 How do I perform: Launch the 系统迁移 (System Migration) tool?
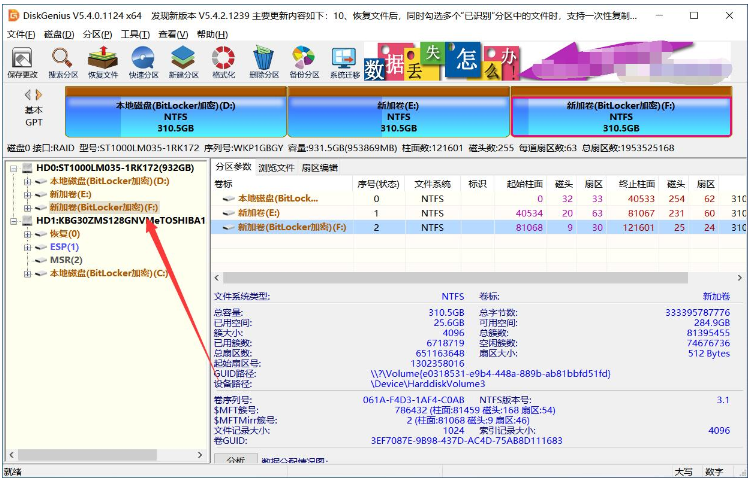[x=345, y=61]
